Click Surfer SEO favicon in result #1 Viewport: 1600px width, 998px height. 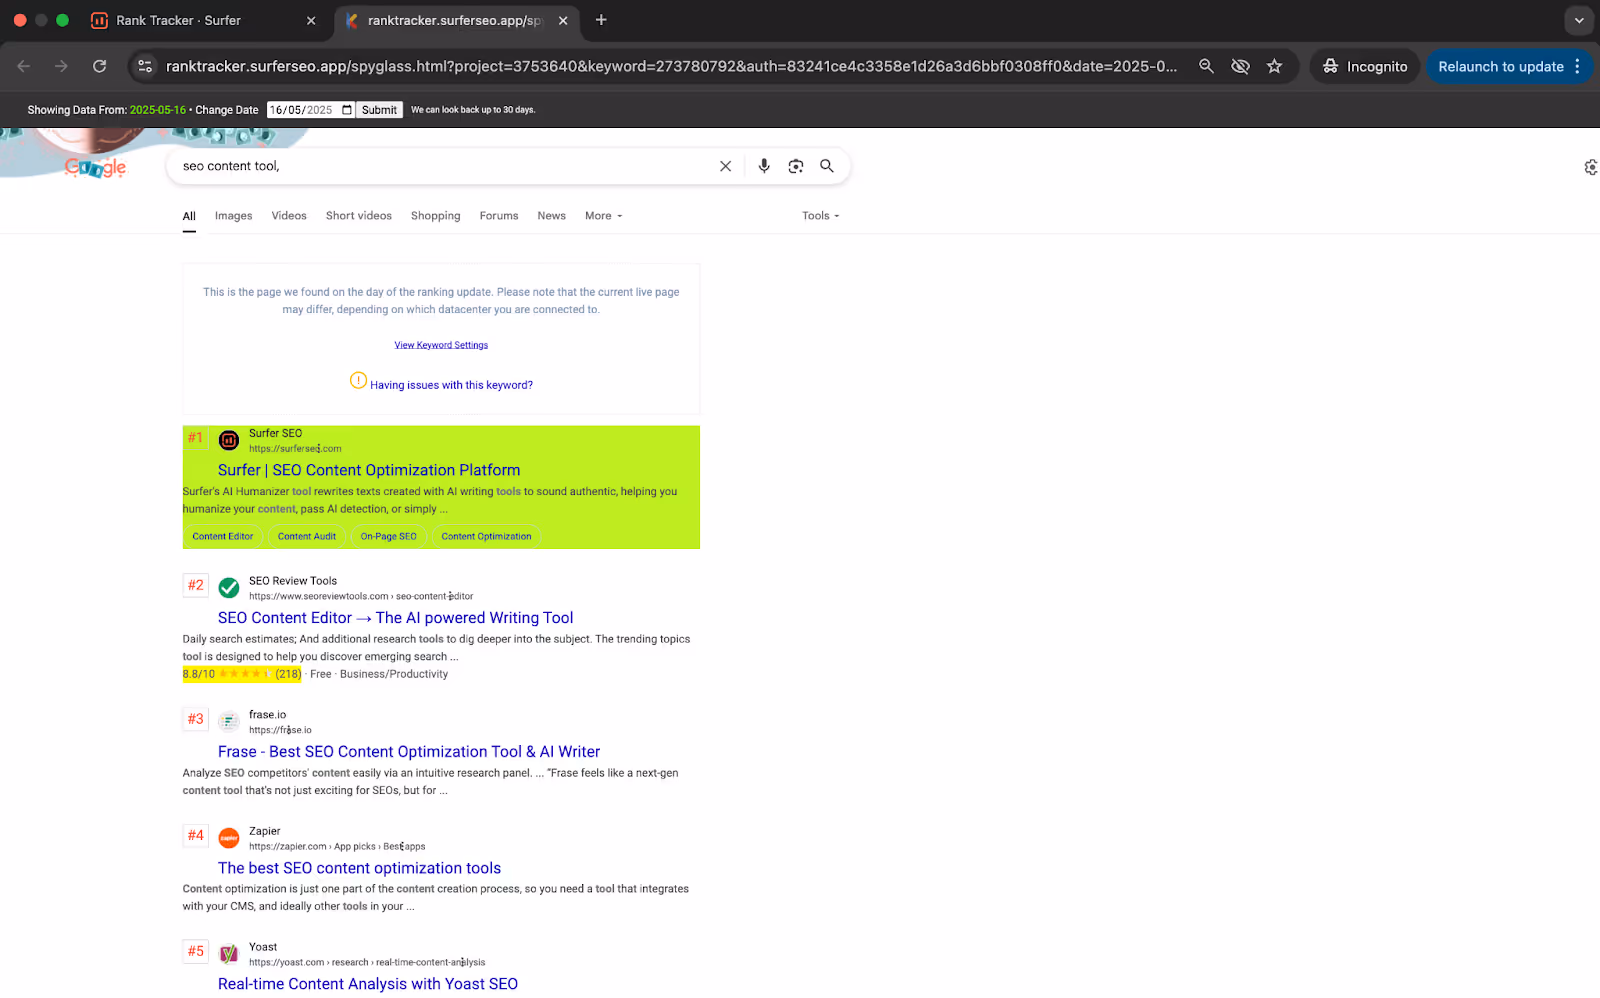coord(229,440)
